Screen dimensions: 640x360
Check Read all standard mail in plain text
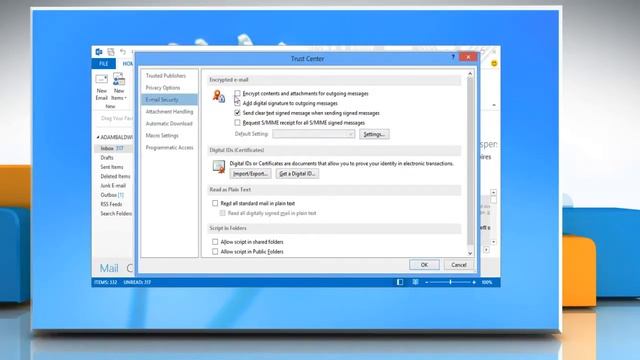[215, 203]
